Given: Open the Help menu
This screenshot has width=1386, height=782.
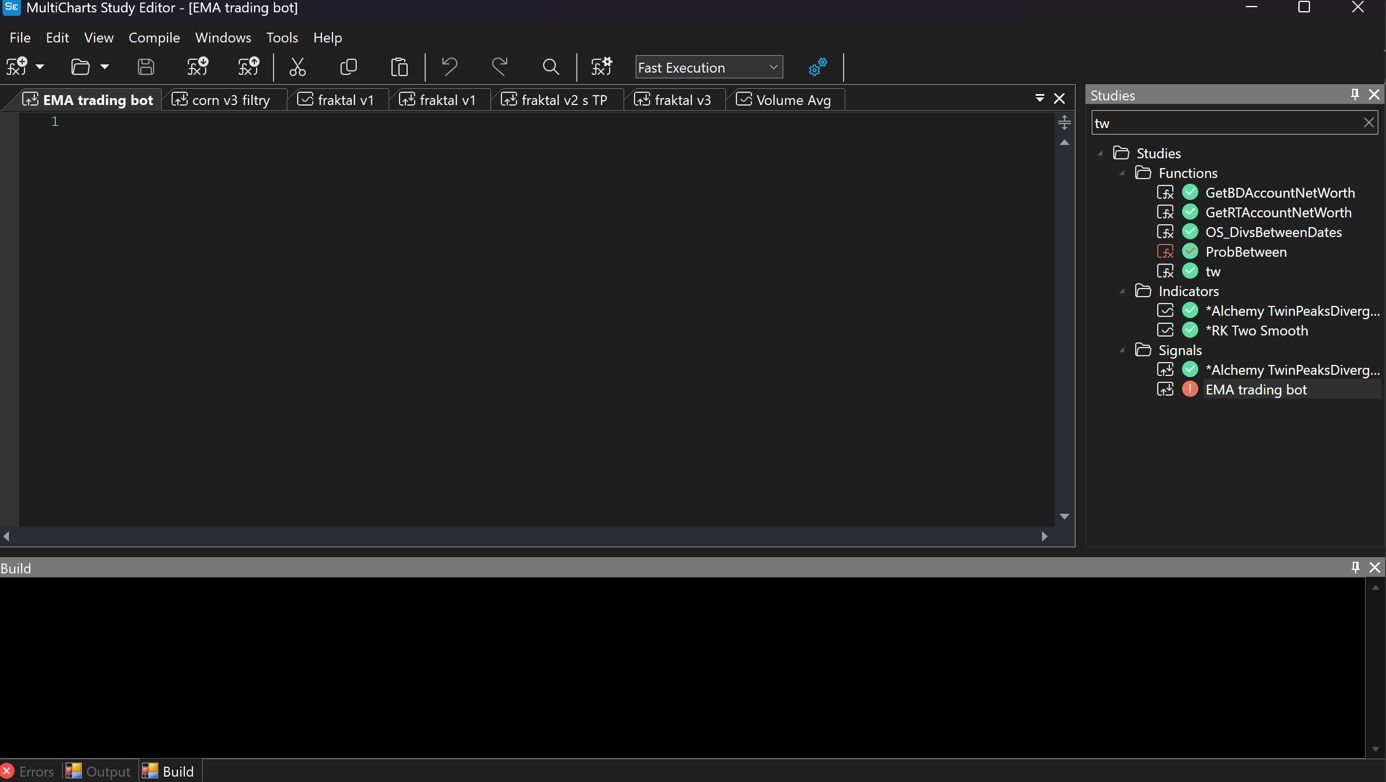Looking at the screenshot, I should click(x=327, y=38).
